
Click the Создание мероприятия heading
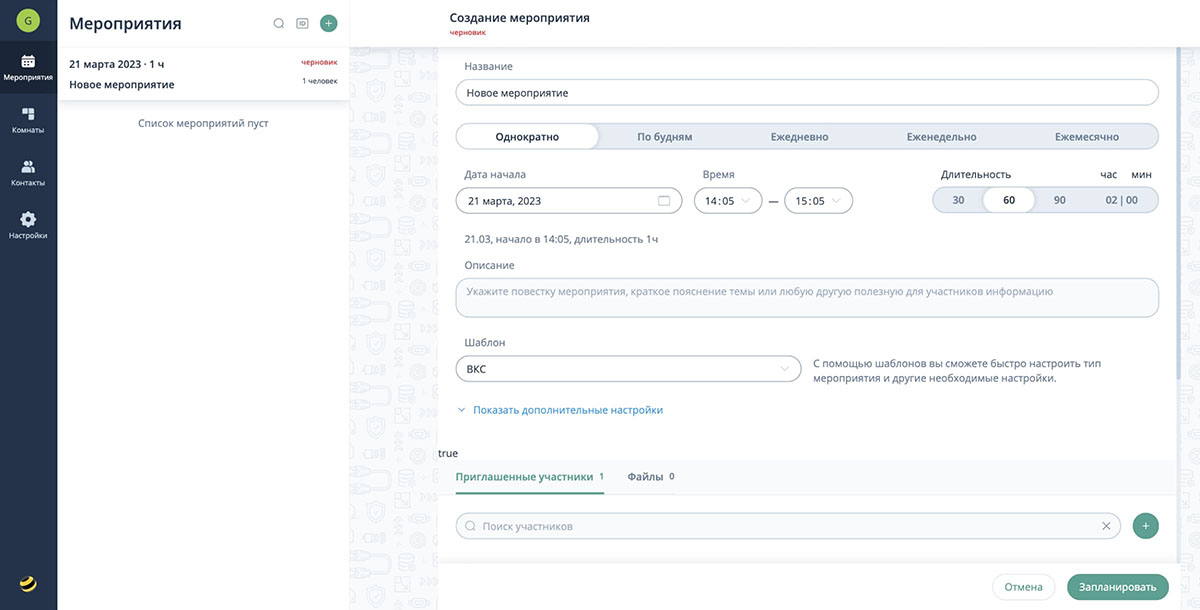(x=519, y=18)
